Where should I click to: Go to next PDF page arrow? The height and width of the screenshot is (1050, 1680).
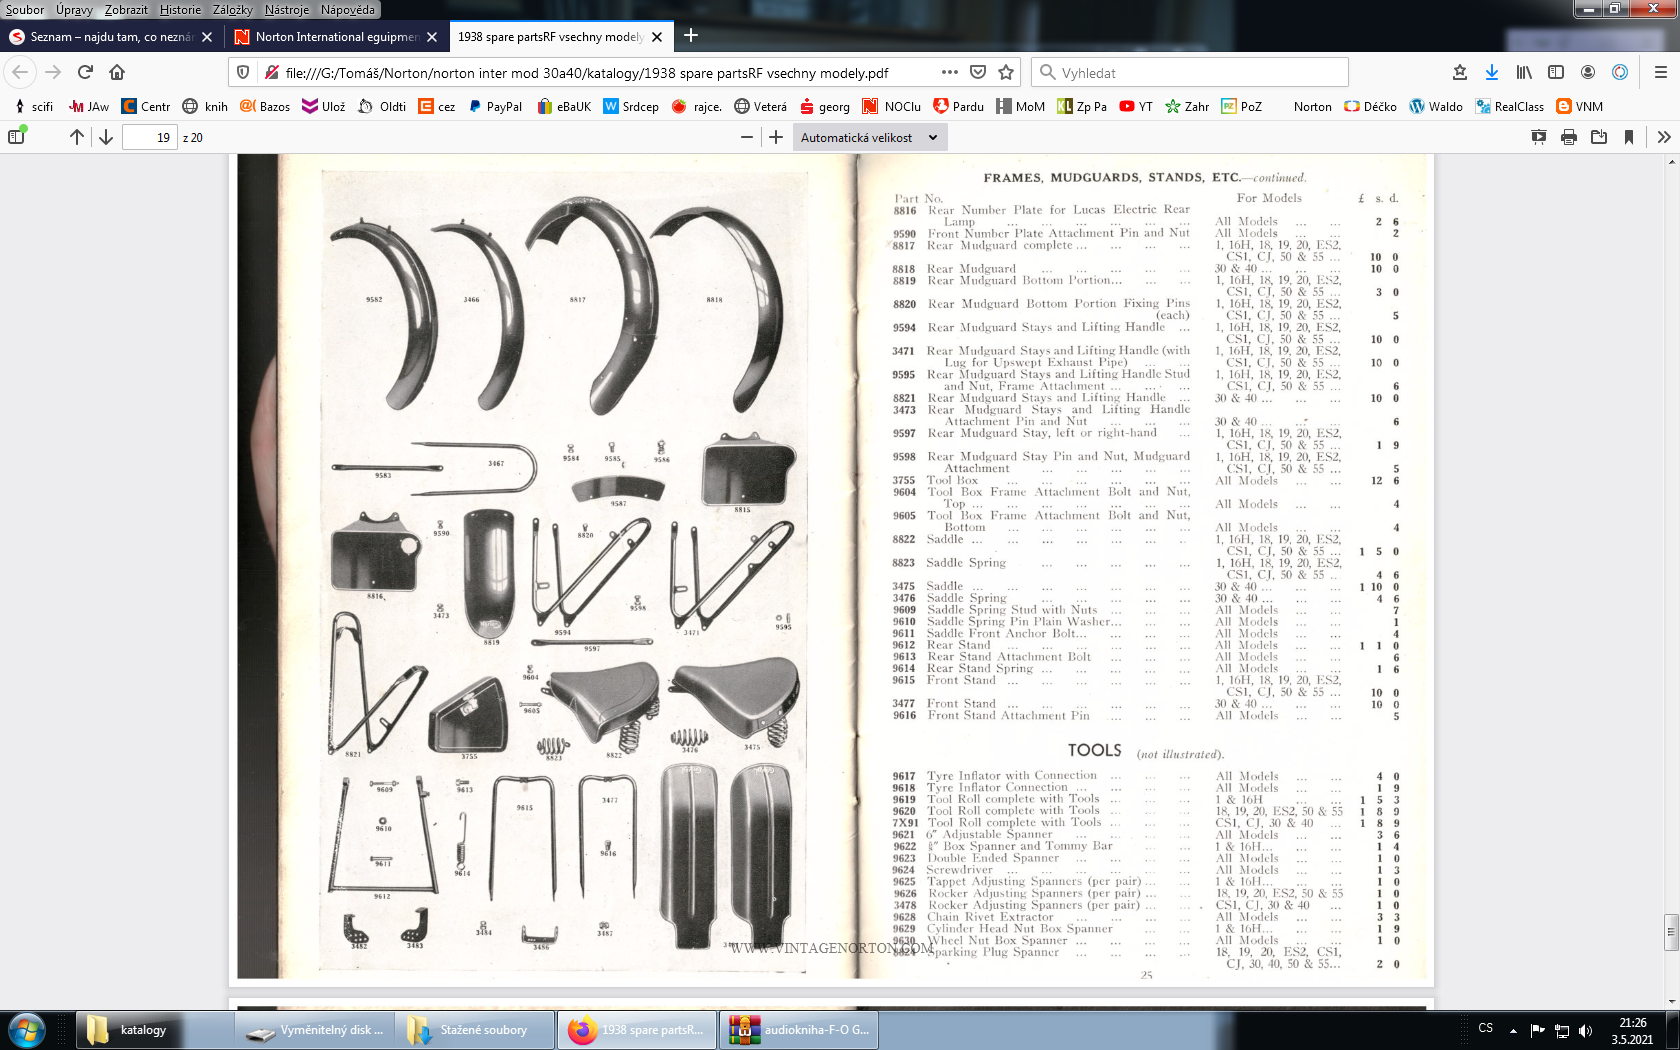pos(106,137)
